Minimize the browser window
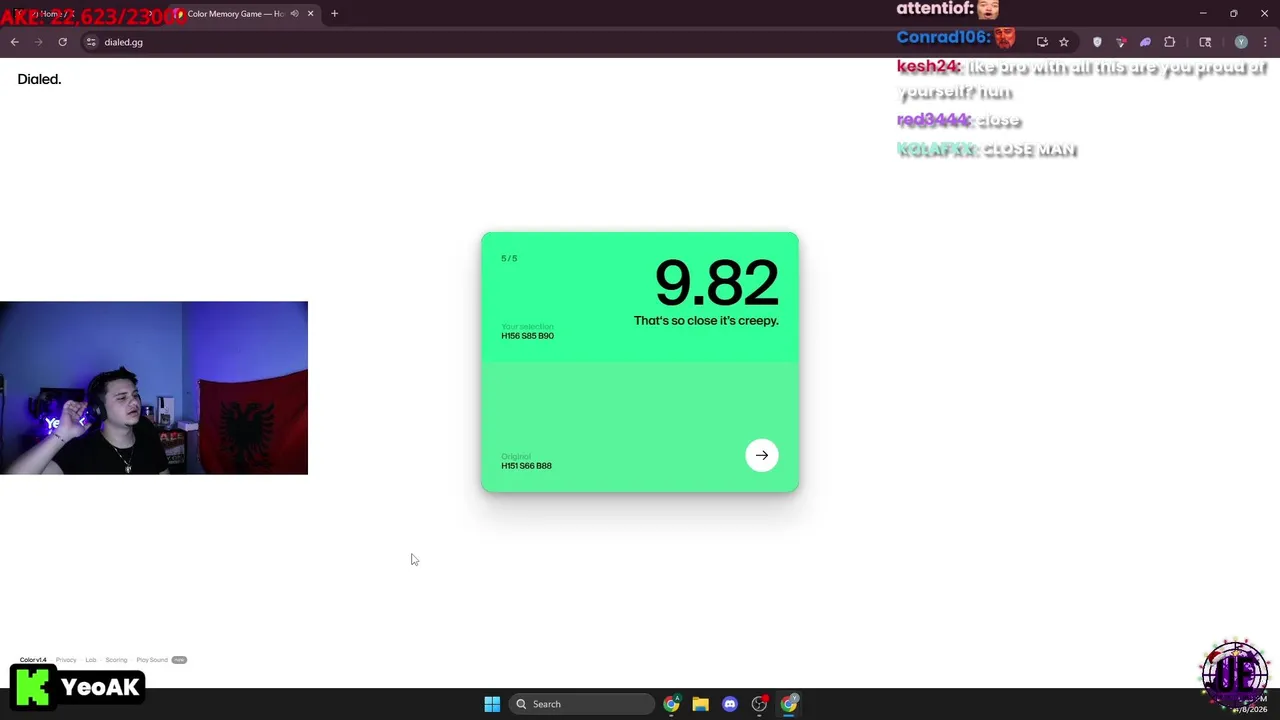1280x720 pixels. (x=1203, y=14)
